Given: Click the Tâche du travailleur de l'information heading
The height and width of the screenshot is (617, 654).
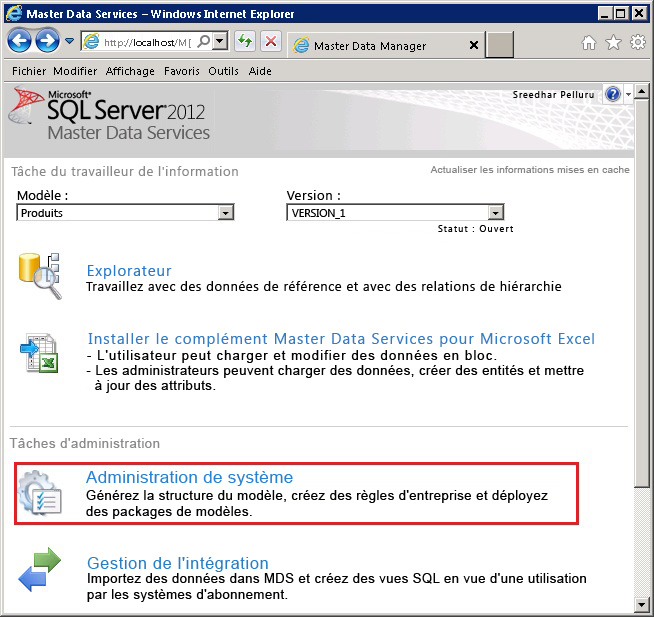Looking at the screenshot, I should pyautogui.click(x=125, y=171).
